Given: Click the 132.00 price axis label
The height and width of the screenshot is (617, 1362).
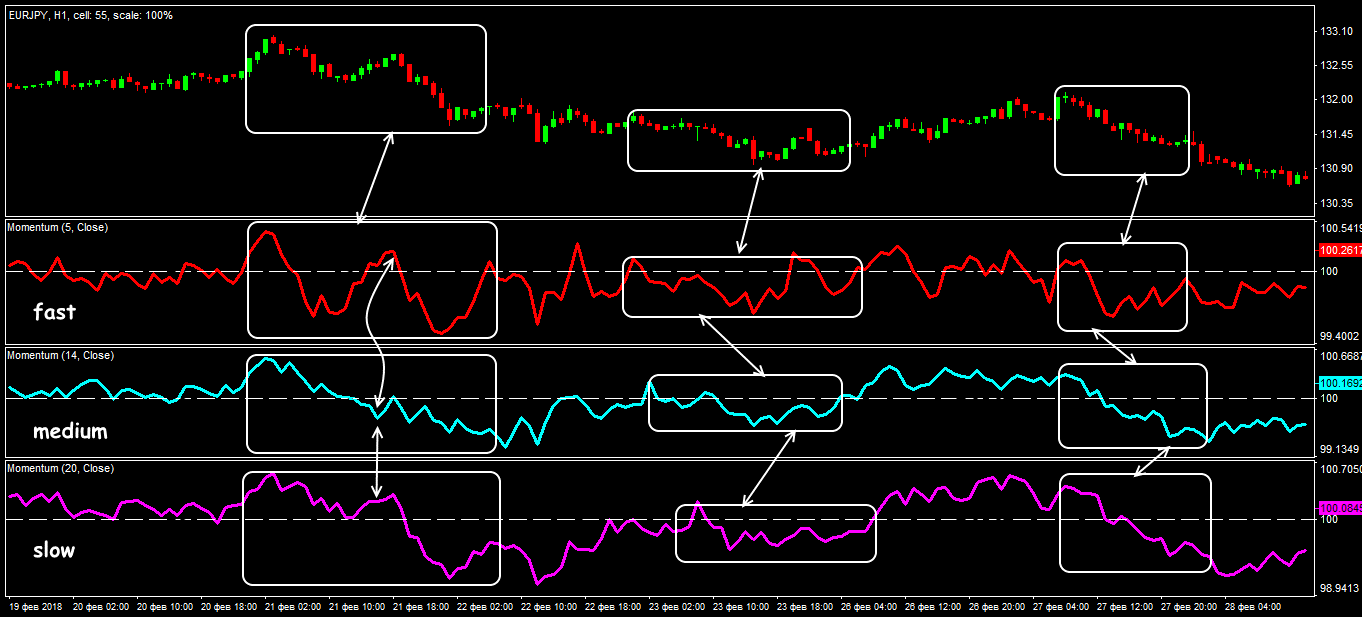Looking at the screenshot, I should tap(1337, 100).
